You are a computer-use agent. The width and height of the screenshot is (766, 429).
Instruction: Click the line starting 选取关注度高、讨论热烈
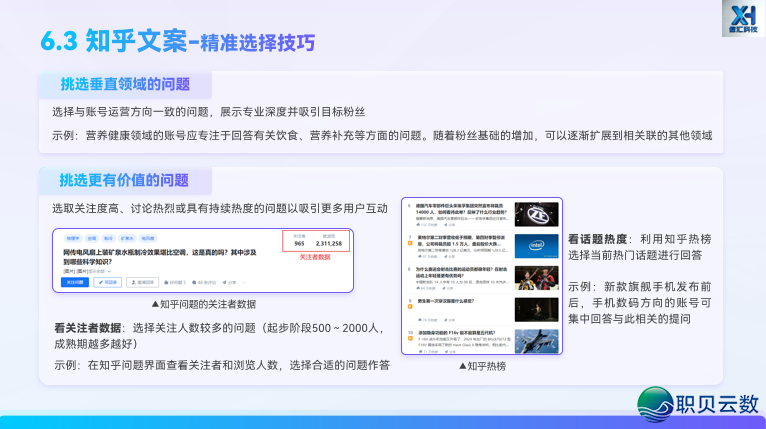220,209
